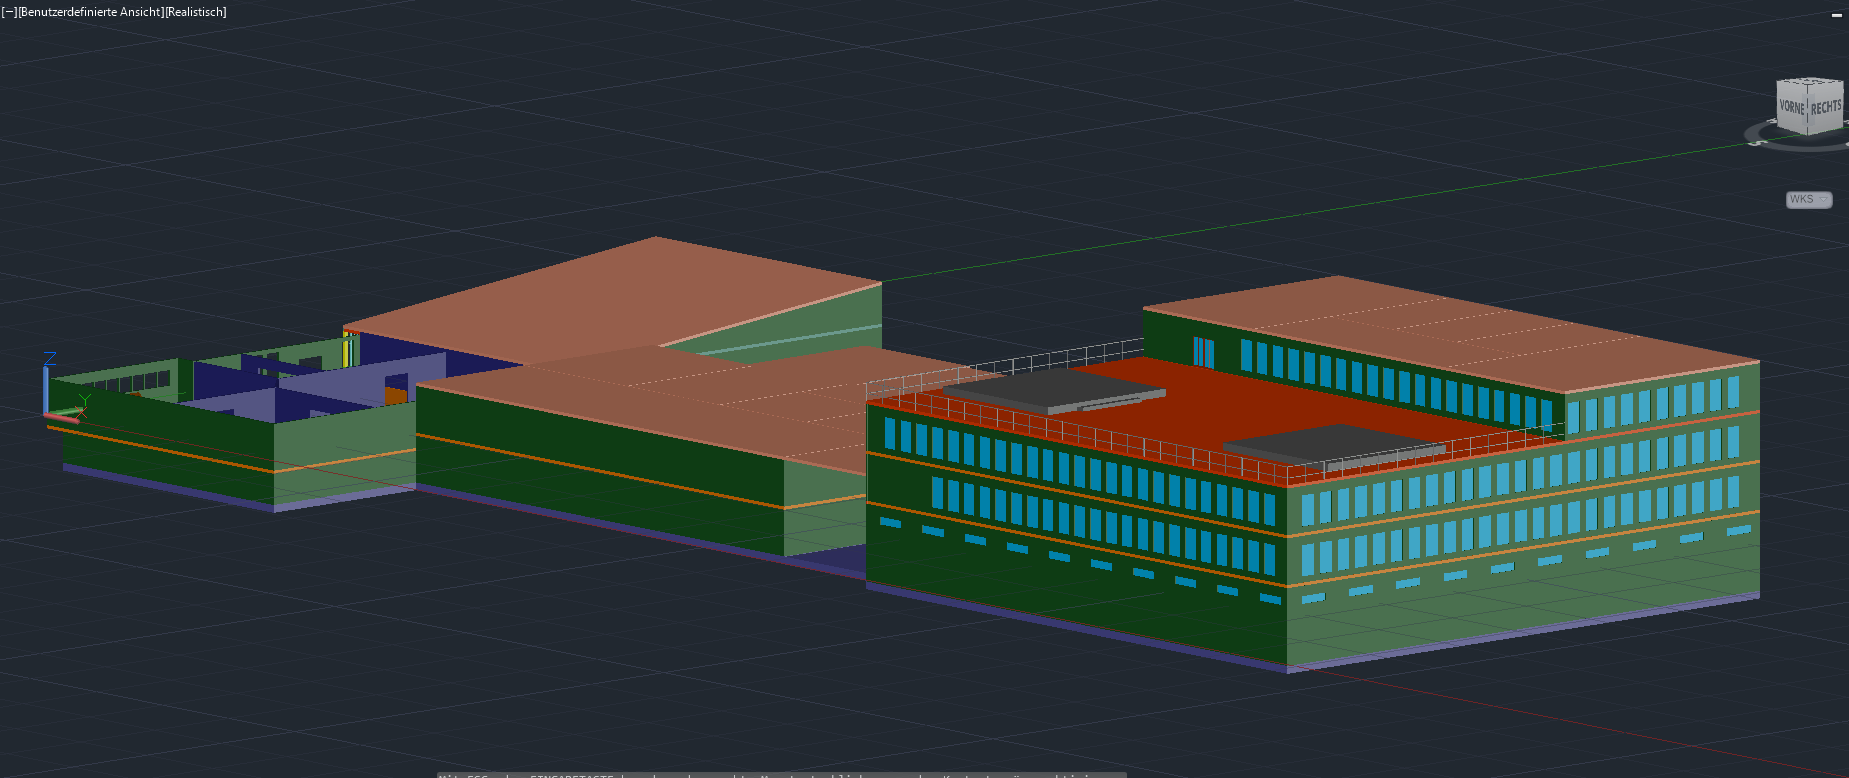Click the command line bar at bottom
1849x778 pixels.
point(780,774)
